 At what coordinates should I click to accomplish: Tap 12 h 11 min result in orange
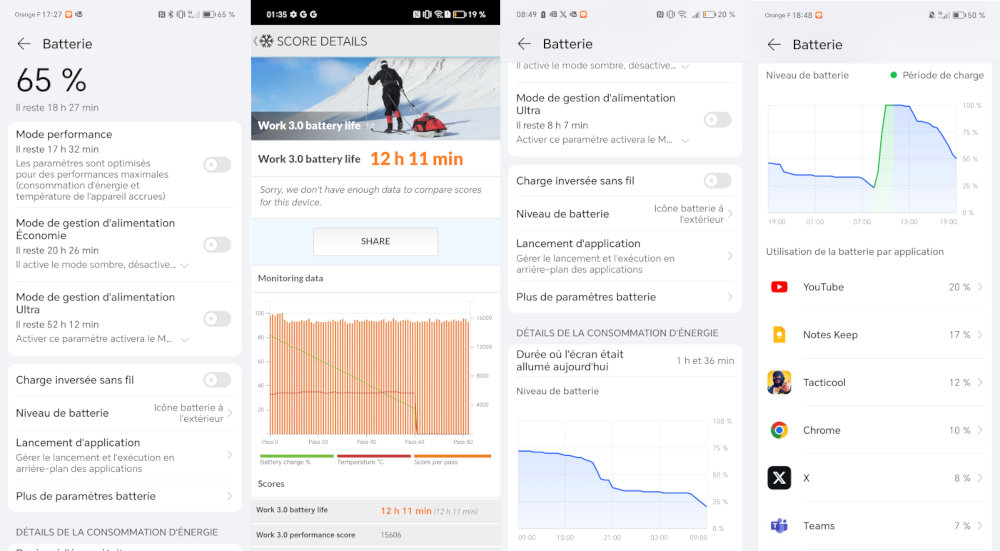tap(416, 159)
